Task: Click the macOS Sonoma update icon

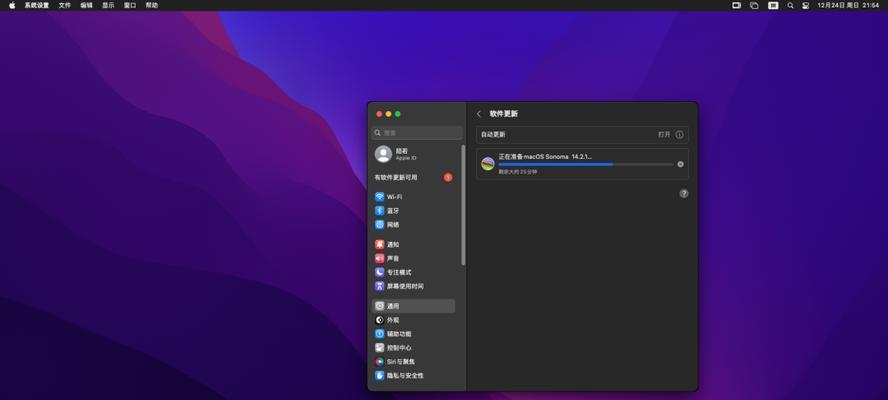Action: (488, 164)
